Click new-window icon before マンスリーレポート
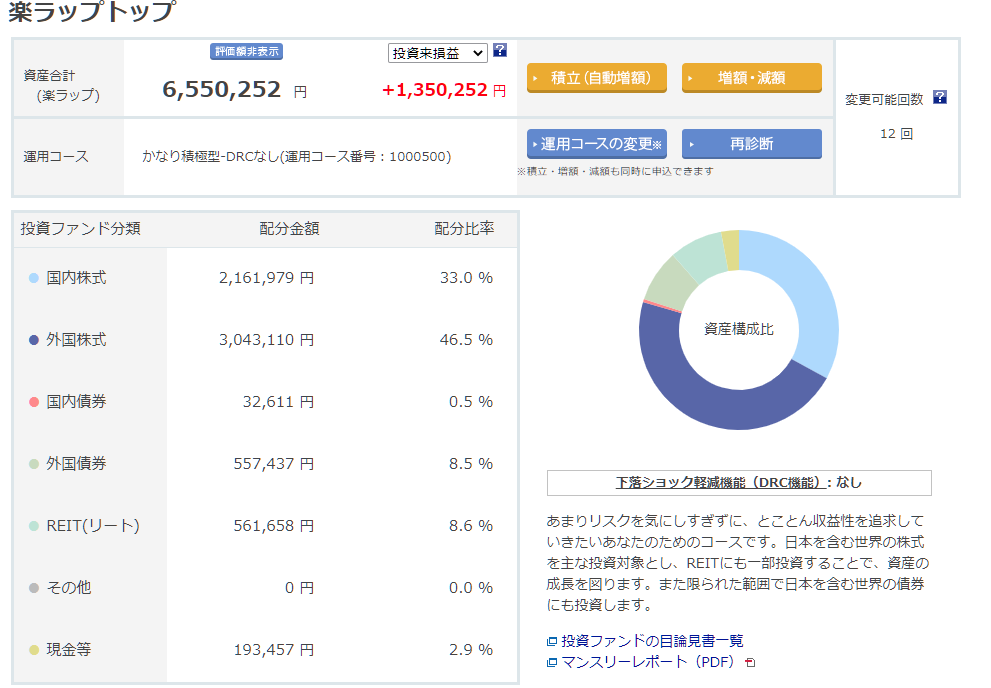 pyautogui.click(x=552, y=662)
